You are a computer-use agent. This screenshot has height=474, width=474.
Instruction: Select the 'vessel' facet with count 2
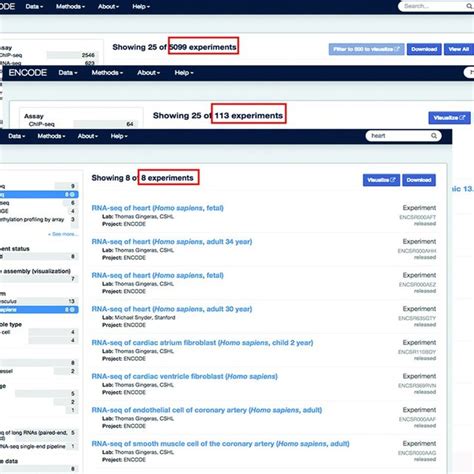coord(39,371)
